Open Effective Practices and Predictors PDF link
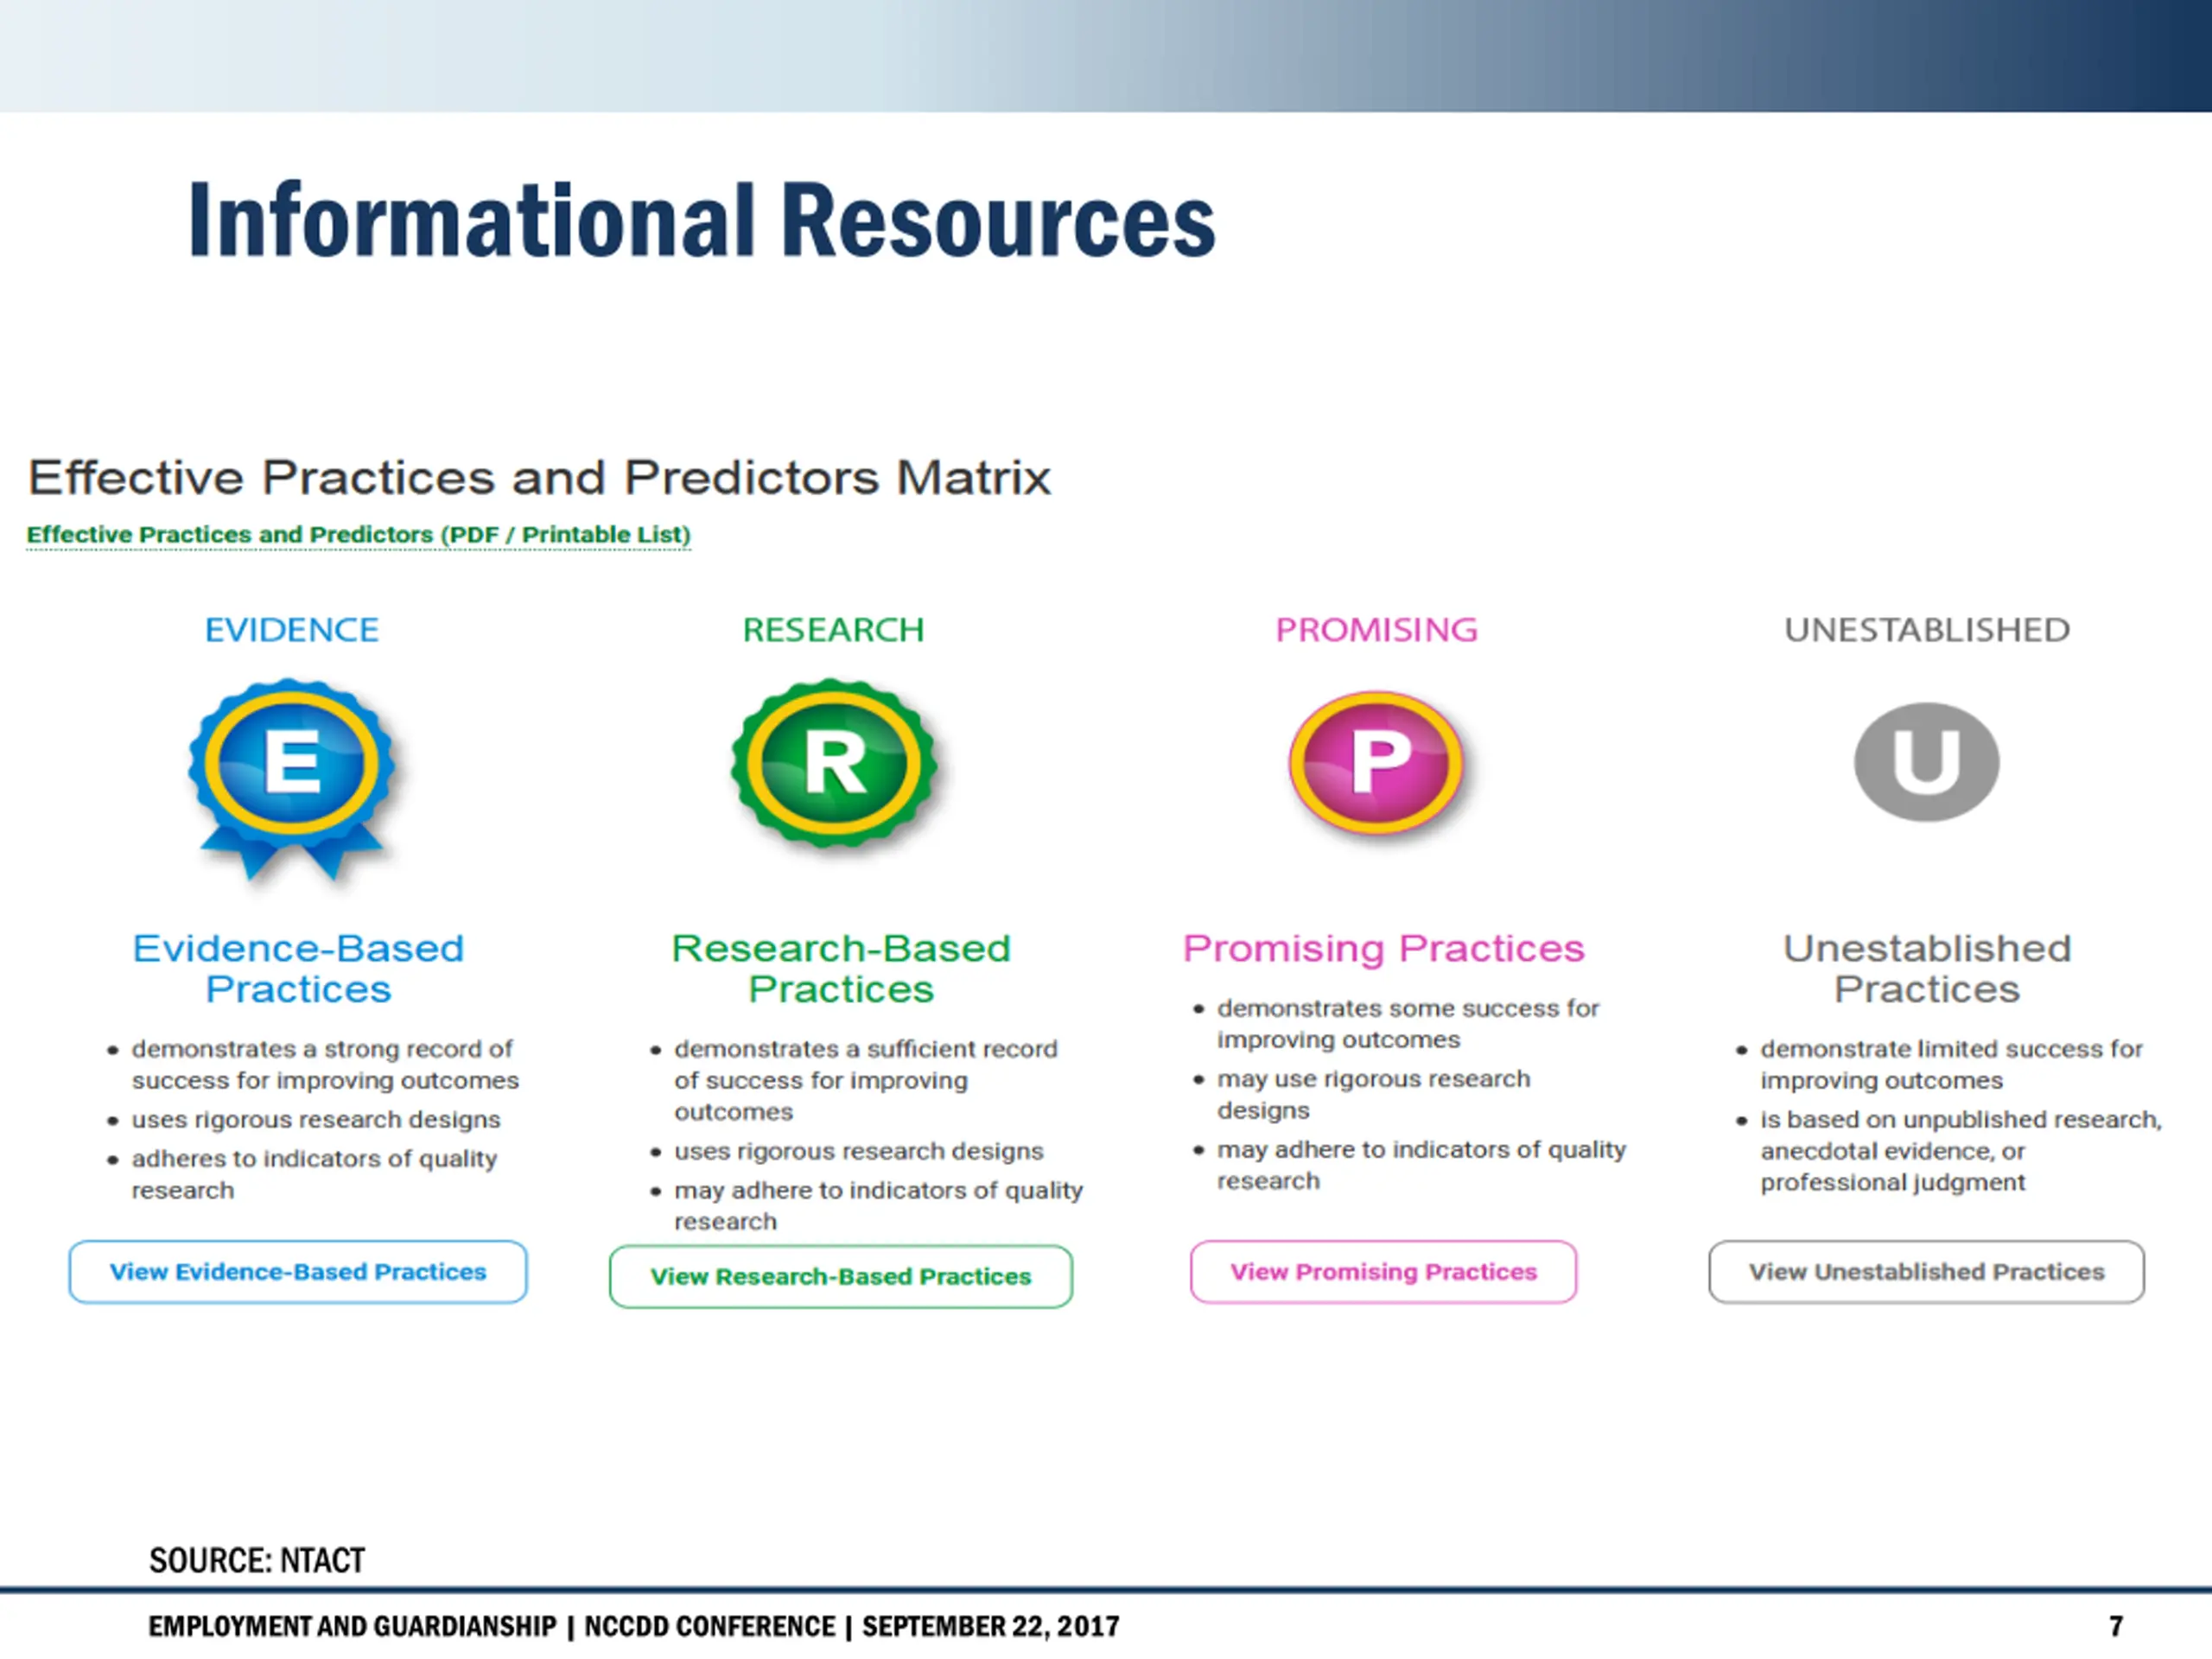Screen dimensions: 2212x1659 [358, 535]
